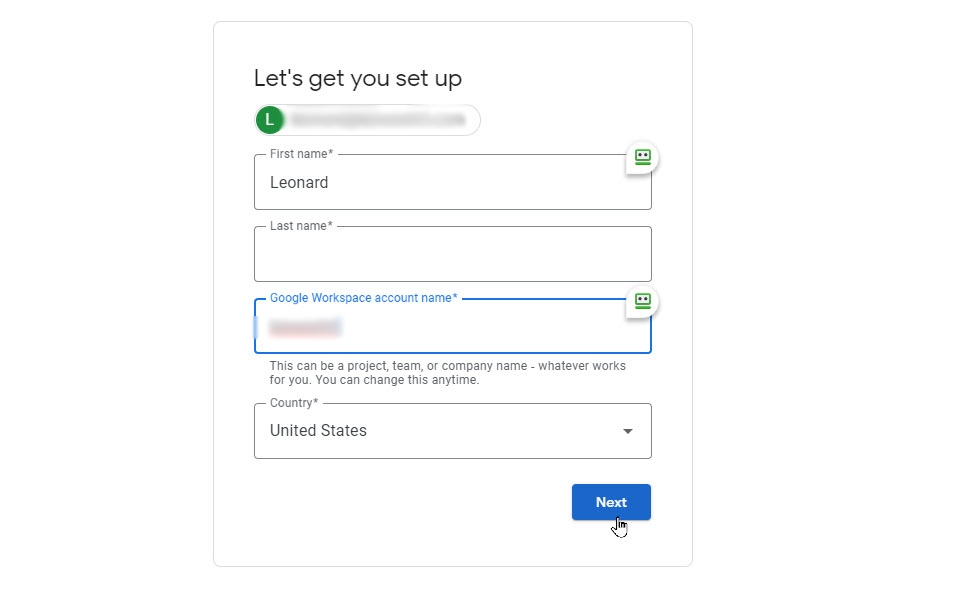Click the "Leonard" text in First name
The image size is (967, 598).
[299, 182]
